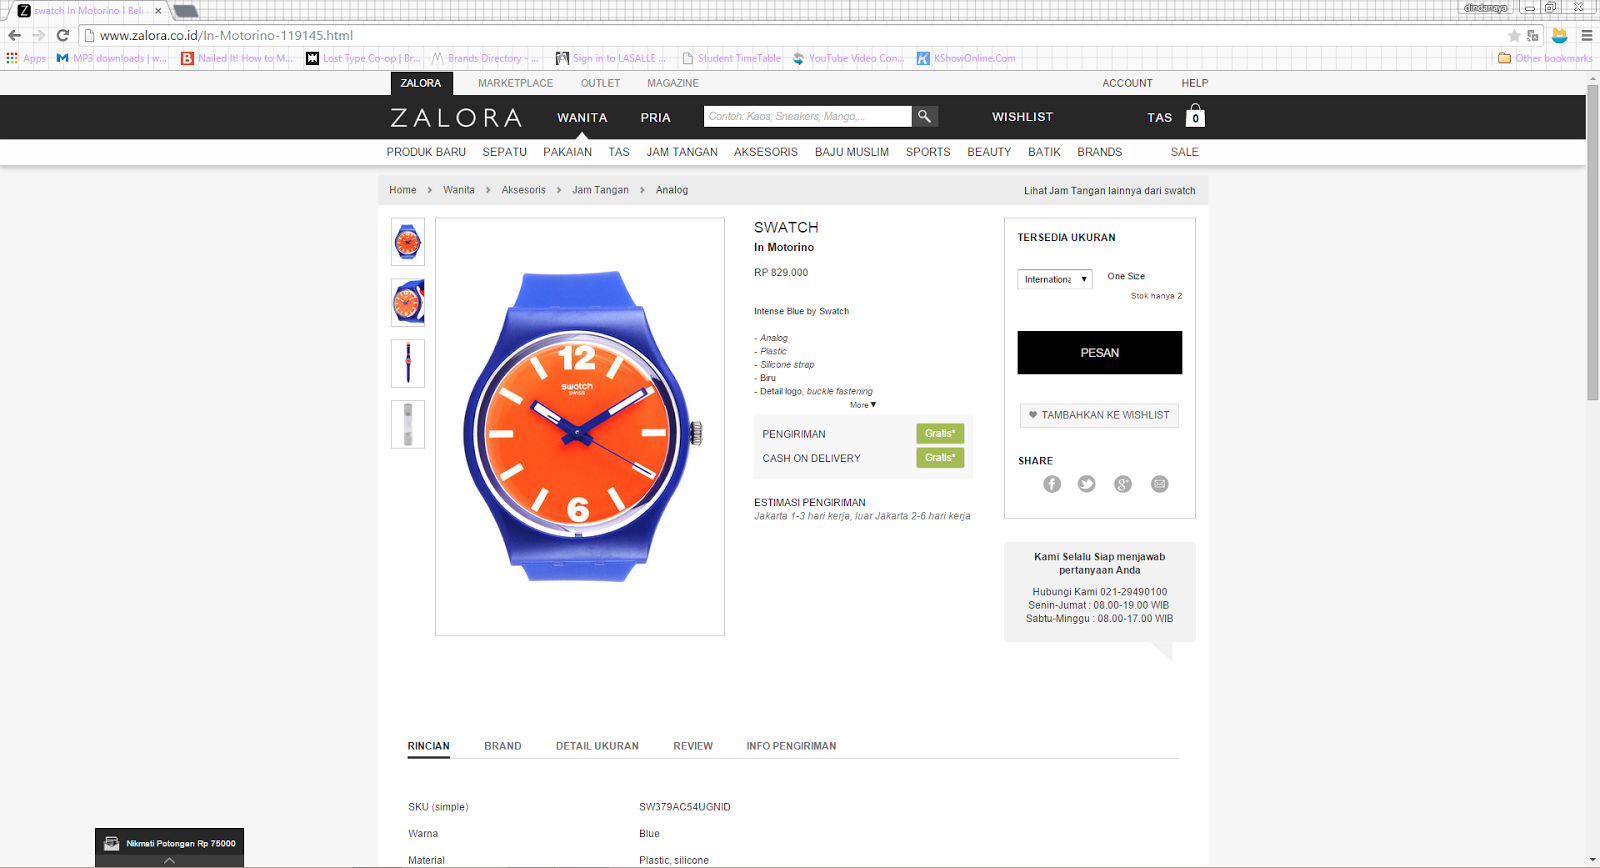This screenshot has width=1600, height=868.
Task: Open SEPATU category
Action: 504,152
